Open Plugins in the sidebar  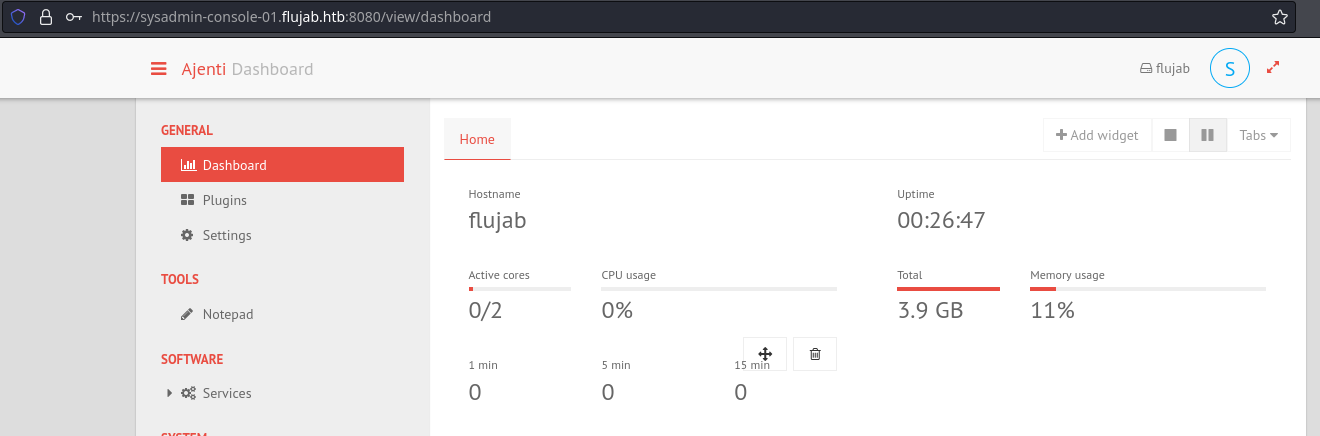coord(224,200)
